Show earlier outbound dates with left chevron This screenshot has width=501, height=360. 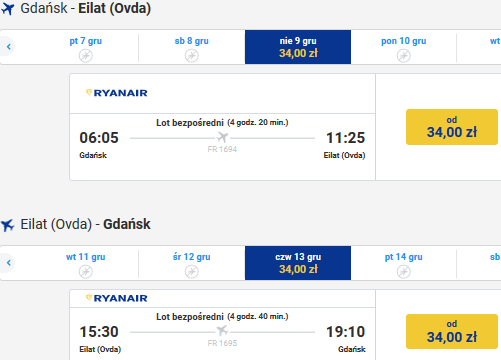[x=9, y=47]
